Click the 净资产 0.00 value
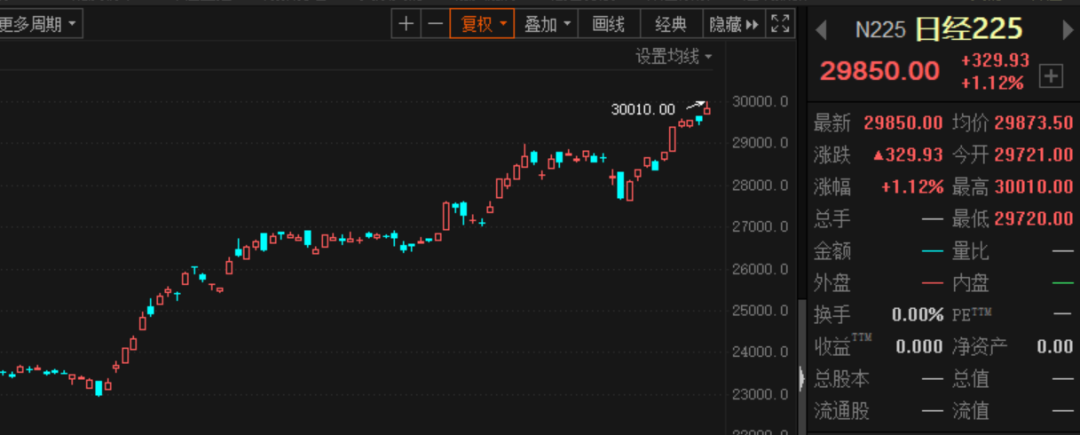The height and width of the screenshot is (435, 1080). (x=1055, y=347)
